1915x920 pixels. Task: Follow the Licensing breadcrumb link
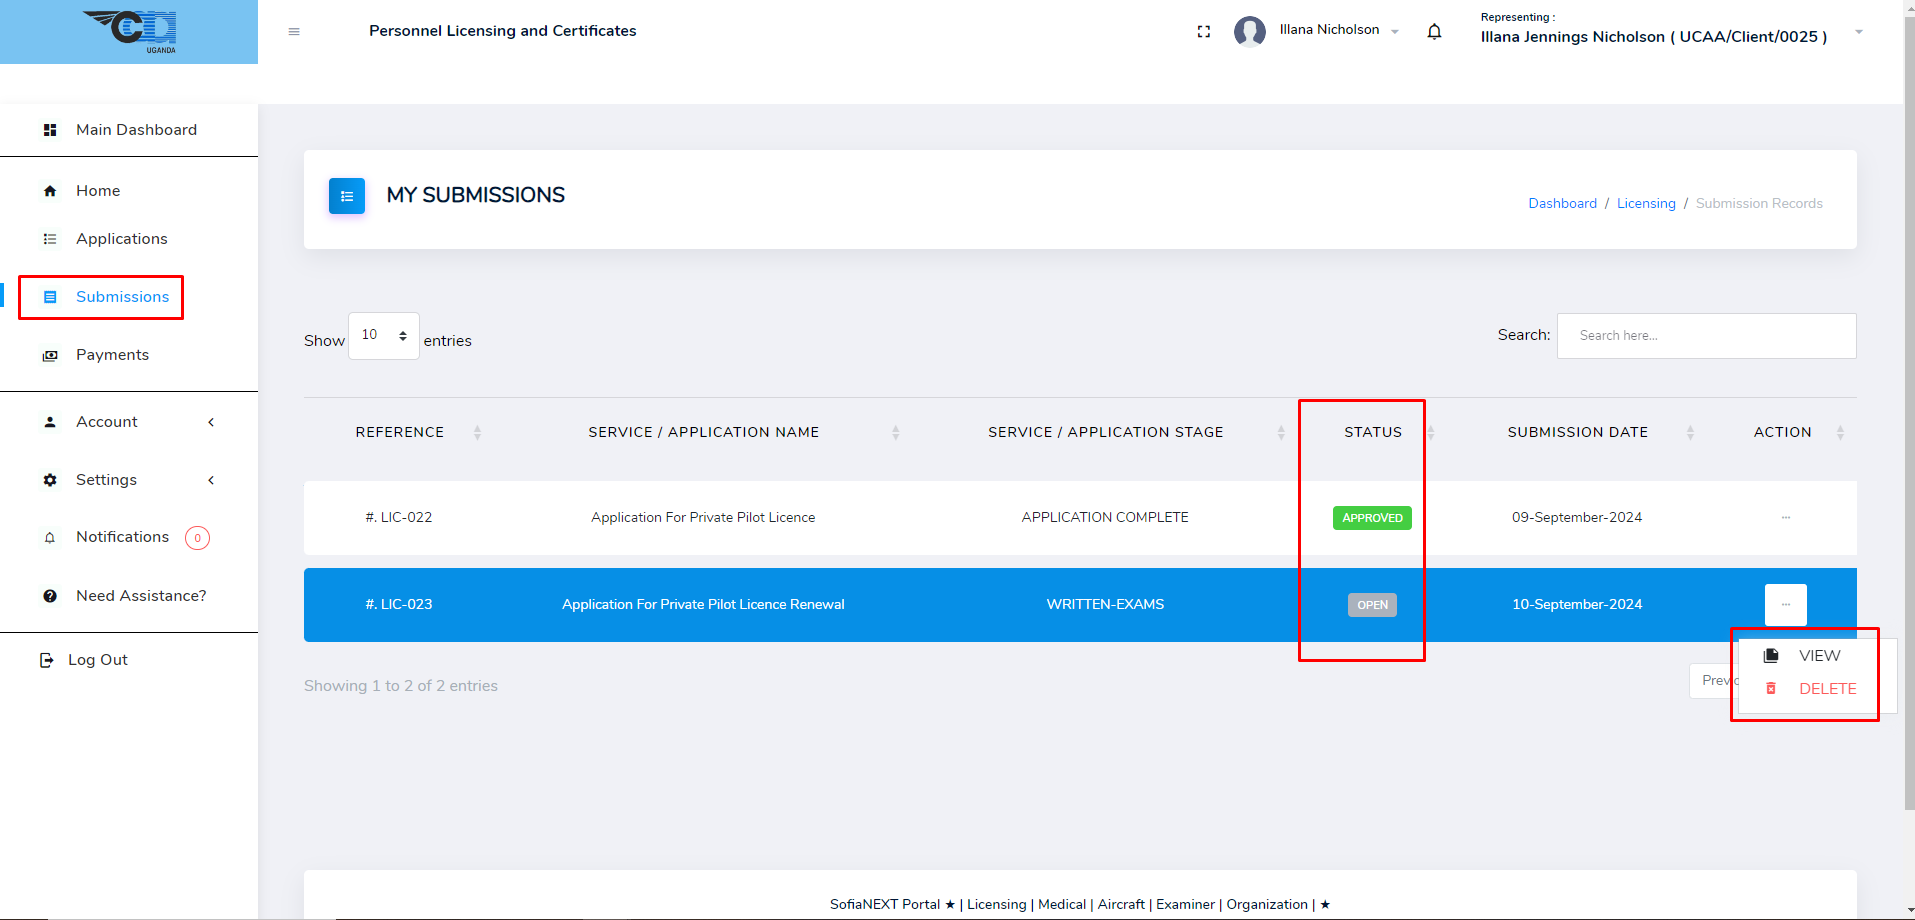[x=1645, y=204]
